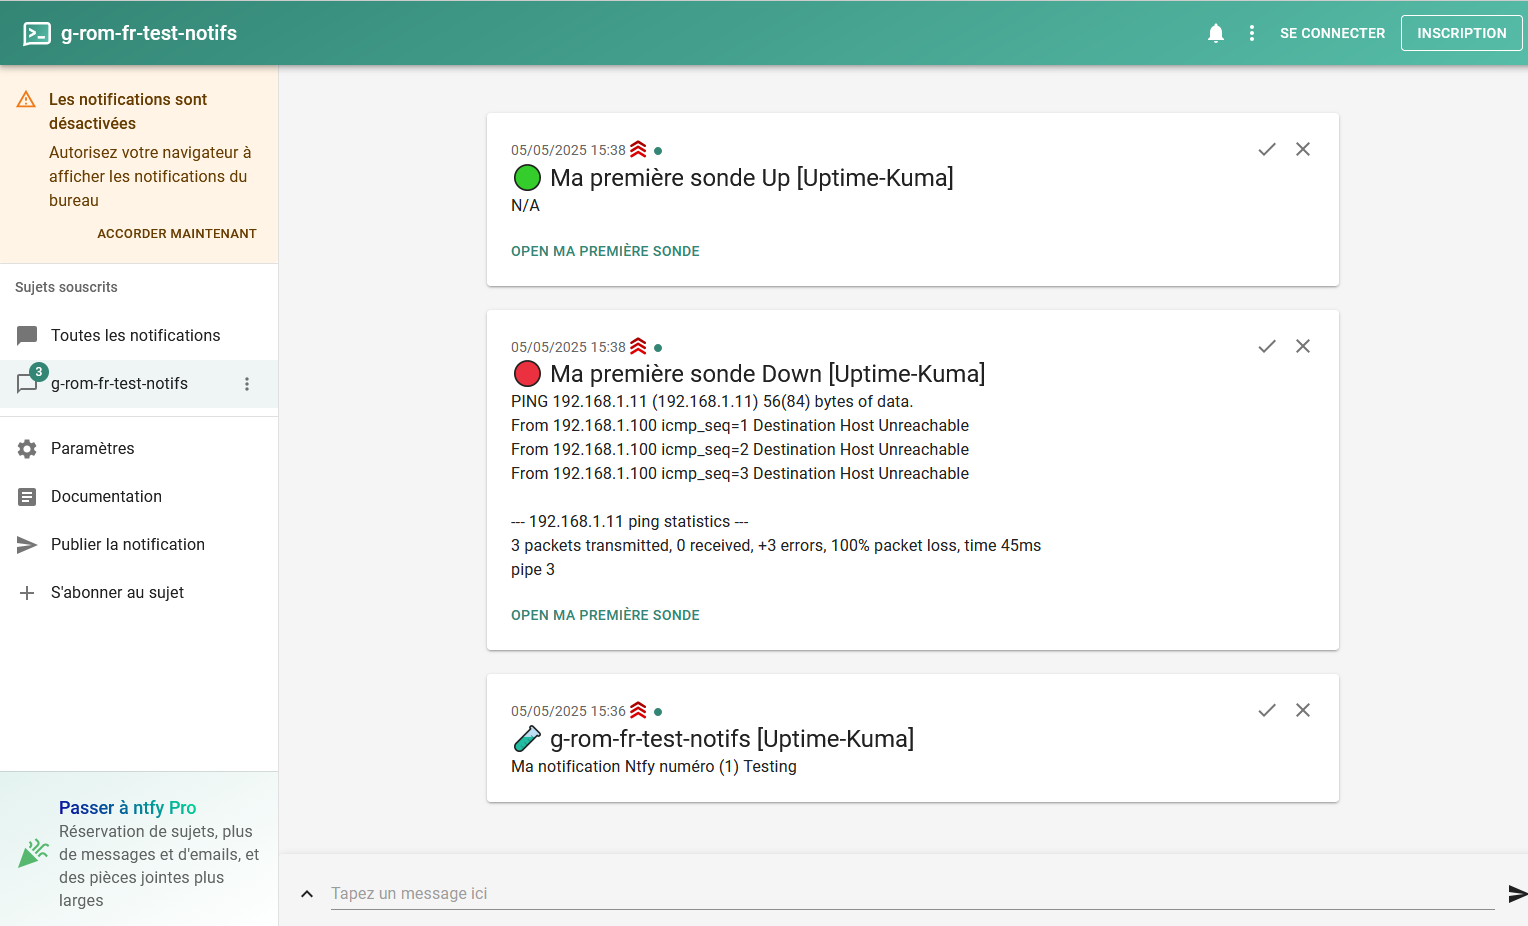Select the g-rom-fr-test-notifs subscribed topic
This screenshot has height=926, width=1528.
(x=139, y=384)
